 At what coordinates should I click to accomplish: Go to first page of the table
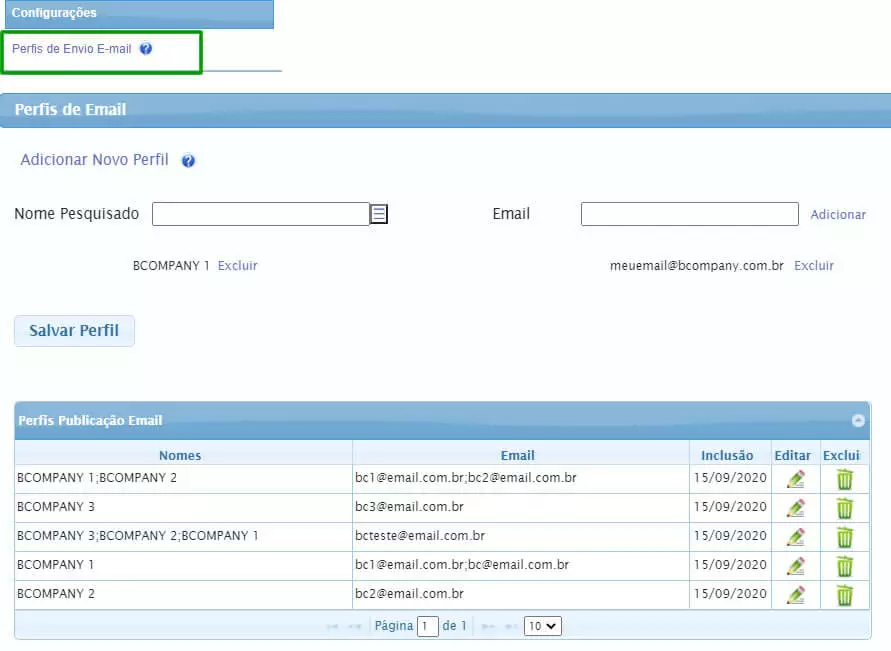coord(332,626)
